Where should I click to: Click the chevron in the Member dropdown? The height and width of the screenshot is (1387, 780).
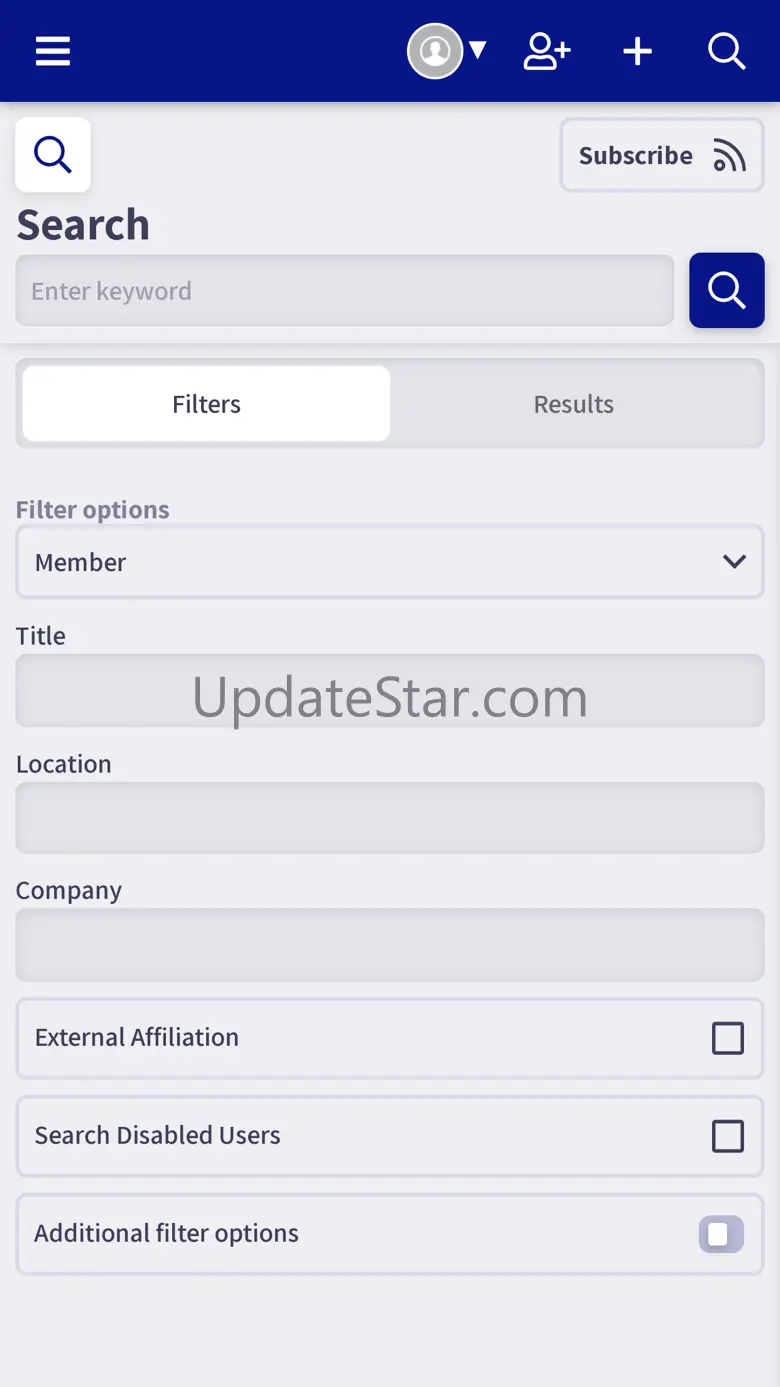734,562
